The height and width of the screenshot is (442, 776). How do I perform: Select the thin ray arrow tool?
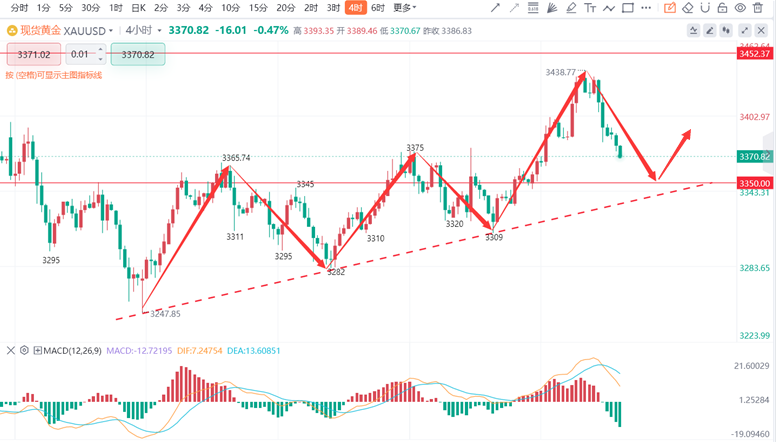(514, 8)
